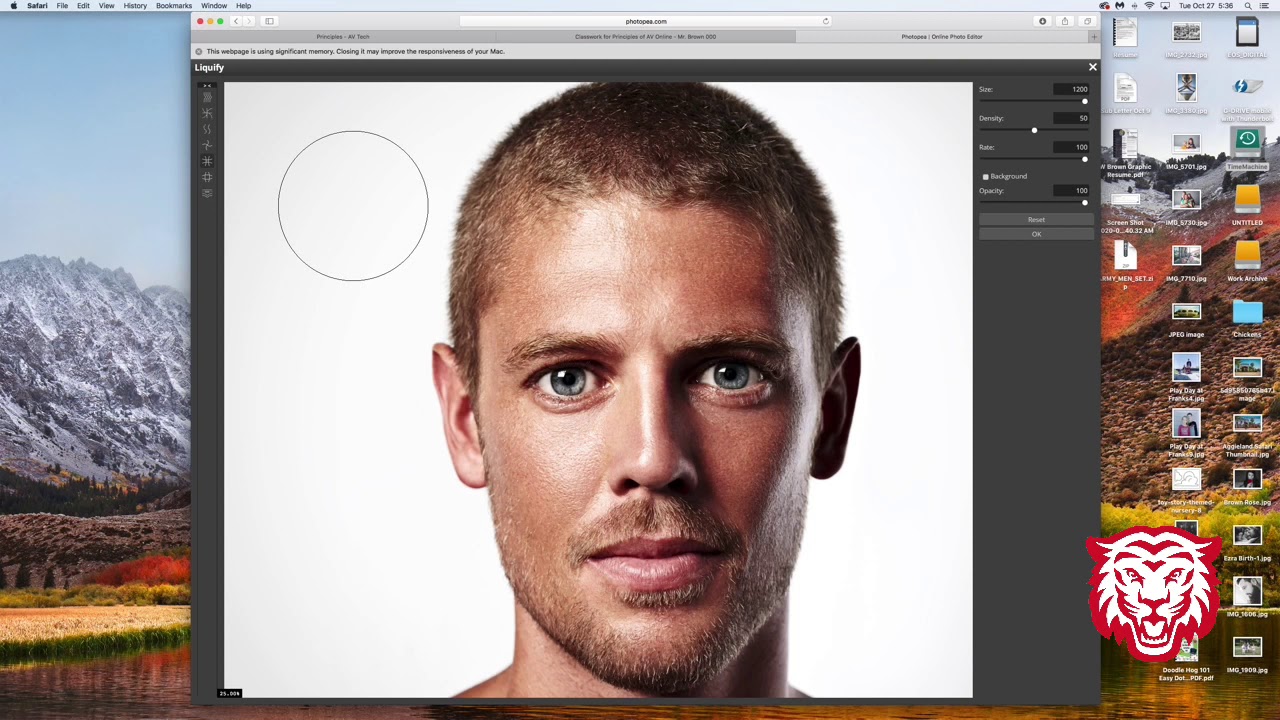Switch to Classwork for Principles of AV tab

645,36
